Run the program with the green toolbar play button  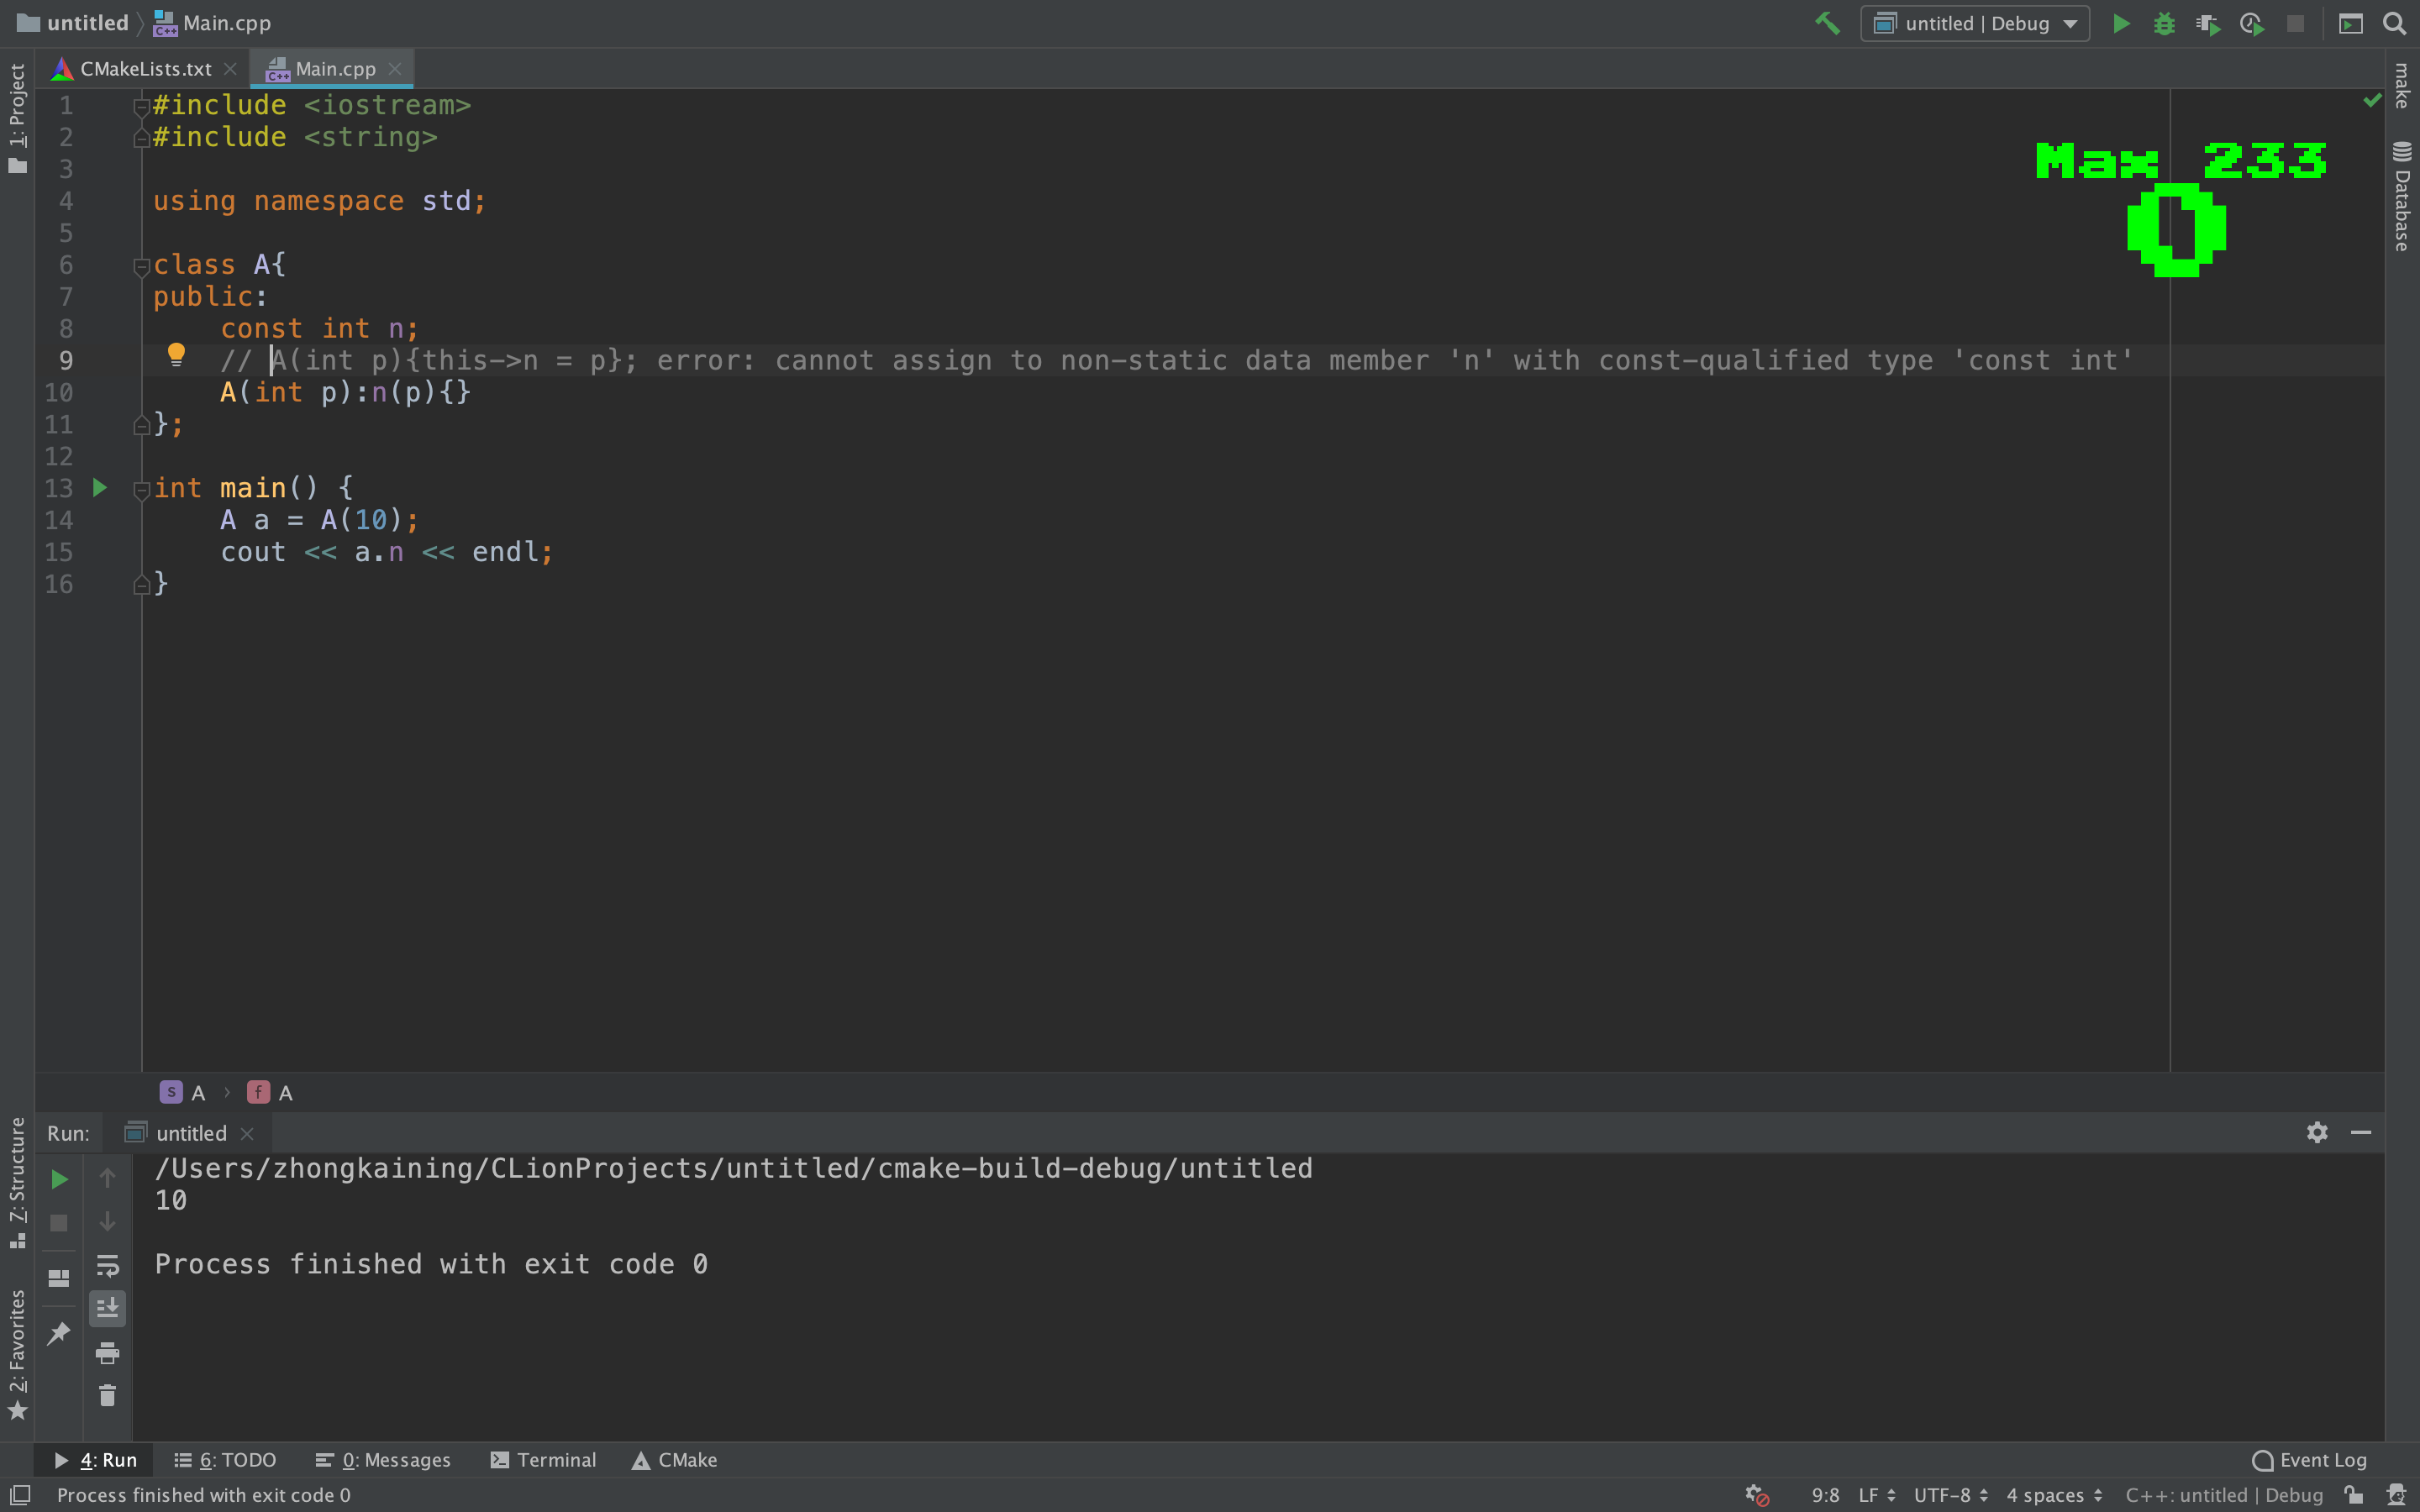click(x=2120, y=23)
